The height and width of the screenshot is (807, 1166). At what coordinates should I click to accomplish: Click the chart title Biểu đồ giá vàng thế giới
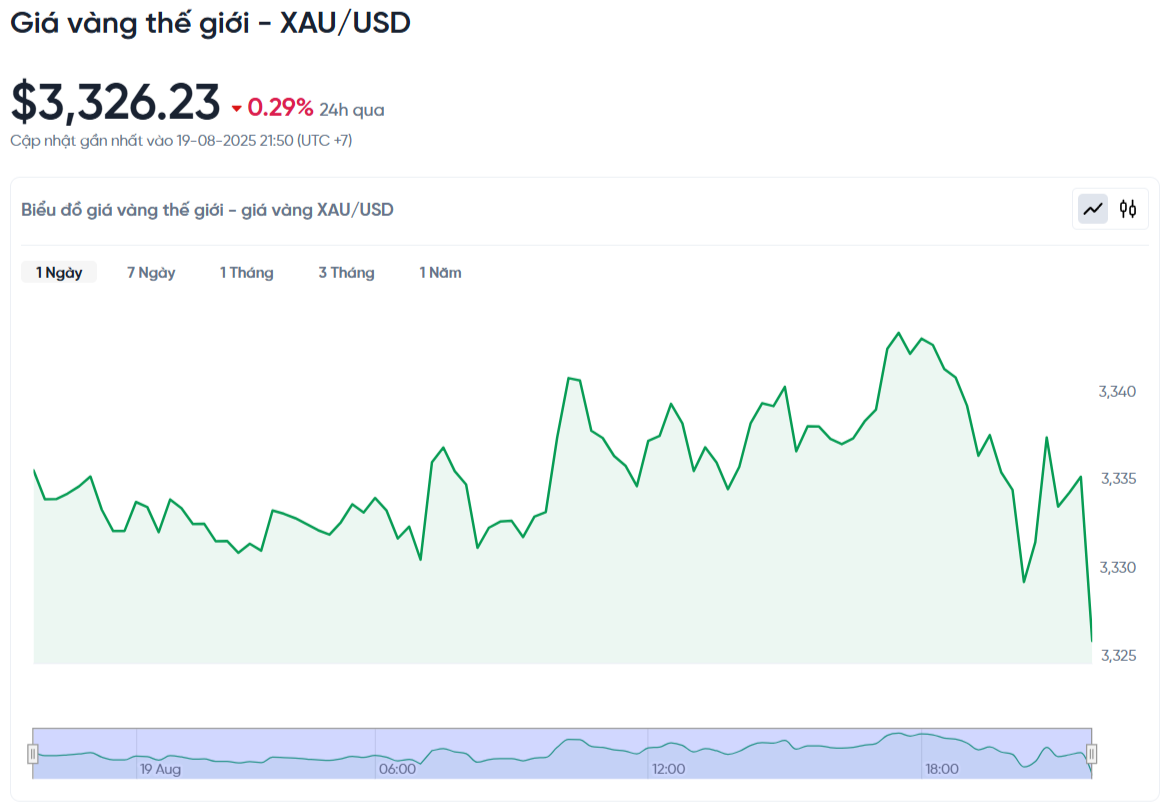[207, 210]
